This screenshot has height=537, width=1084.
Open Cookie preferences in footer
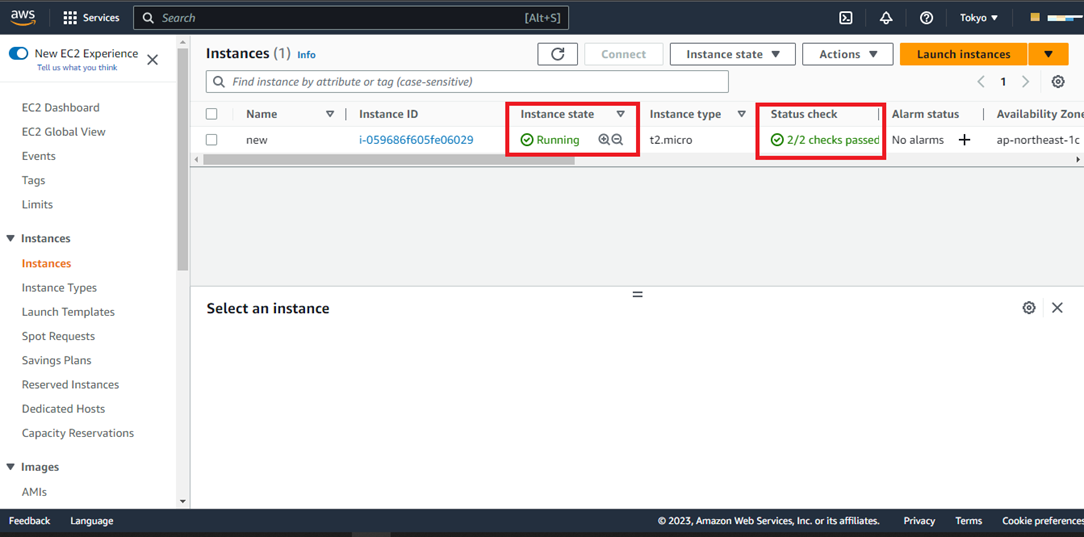pos(1043,520)
